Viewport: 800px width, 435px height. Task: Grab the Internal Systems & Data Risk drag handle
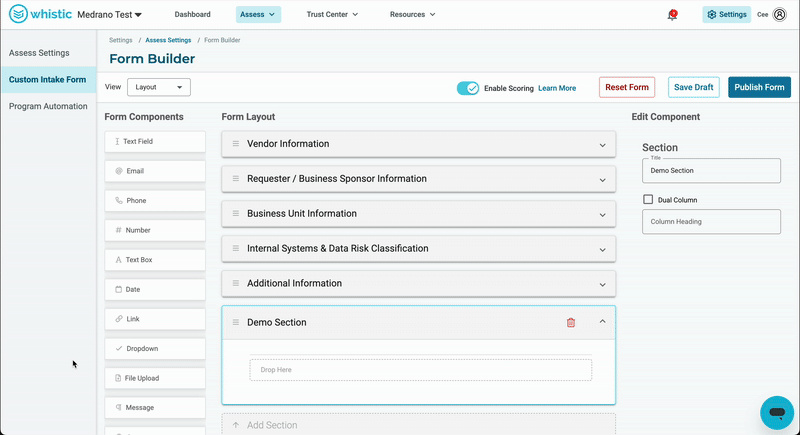click(236, 248)
